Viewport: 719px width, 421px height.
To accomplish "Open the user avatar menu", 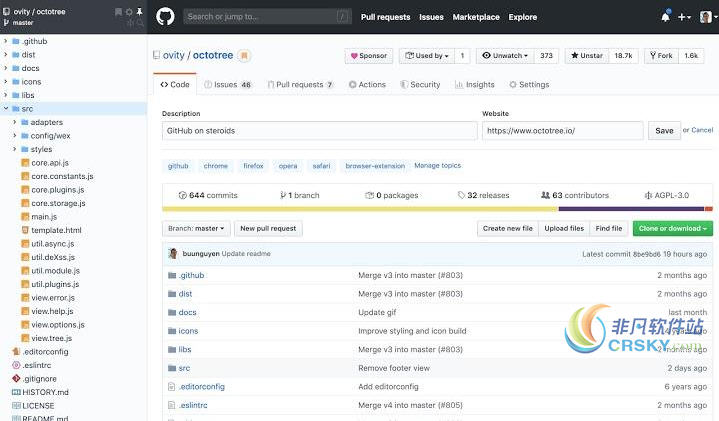I will tap(708, 17).
